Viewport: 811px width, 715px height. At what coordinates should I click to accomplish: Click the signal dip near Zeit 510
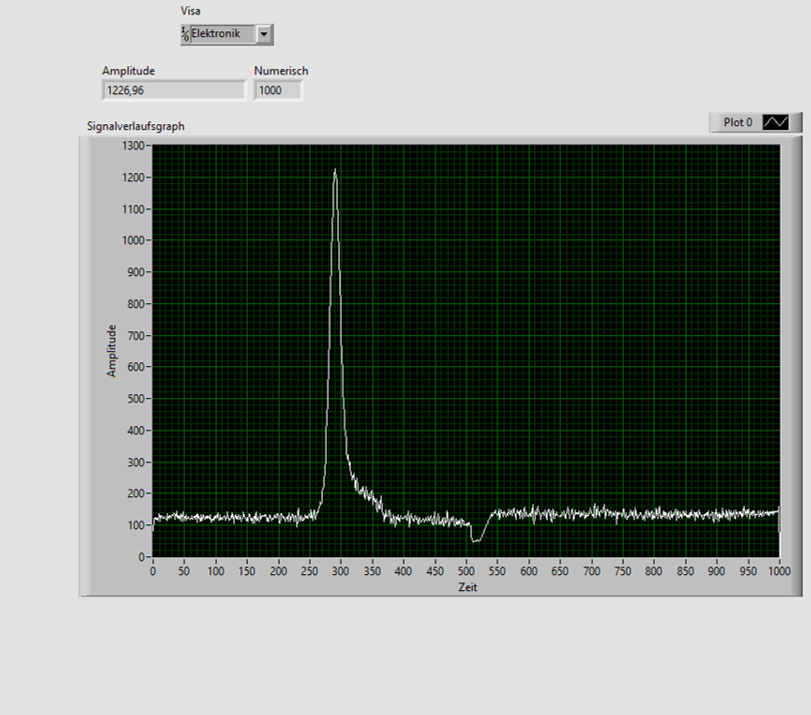[x=476, y=539]
